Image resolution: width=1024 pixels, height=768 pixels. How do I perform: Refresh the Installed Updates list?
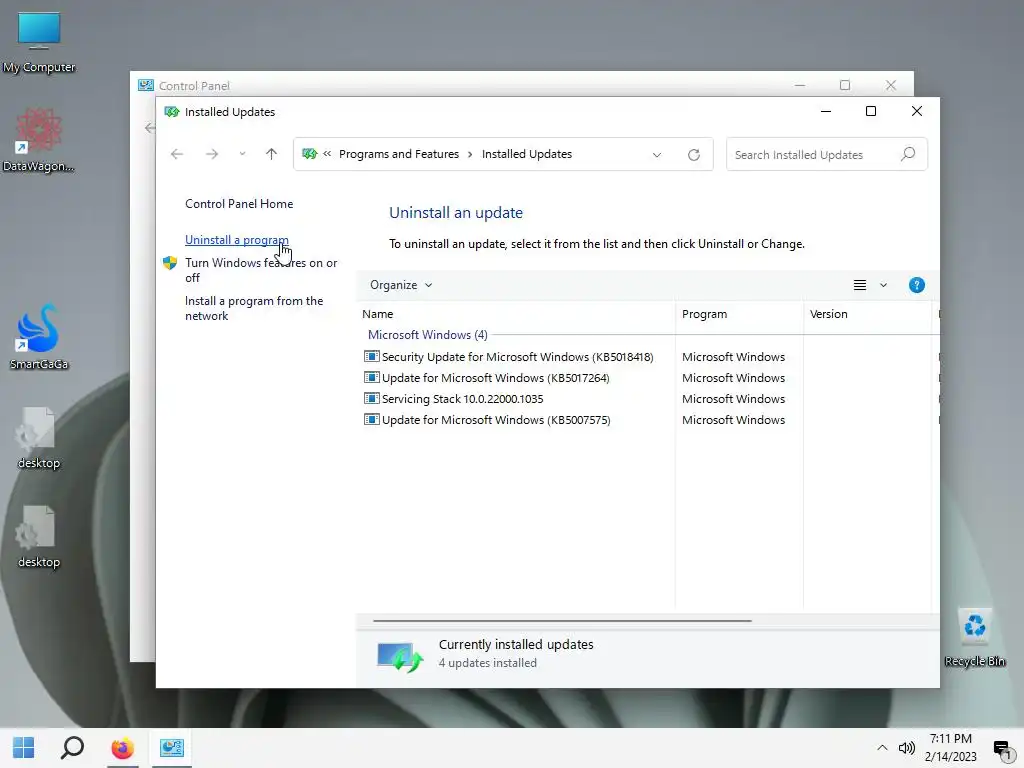(x=694, y=155)
